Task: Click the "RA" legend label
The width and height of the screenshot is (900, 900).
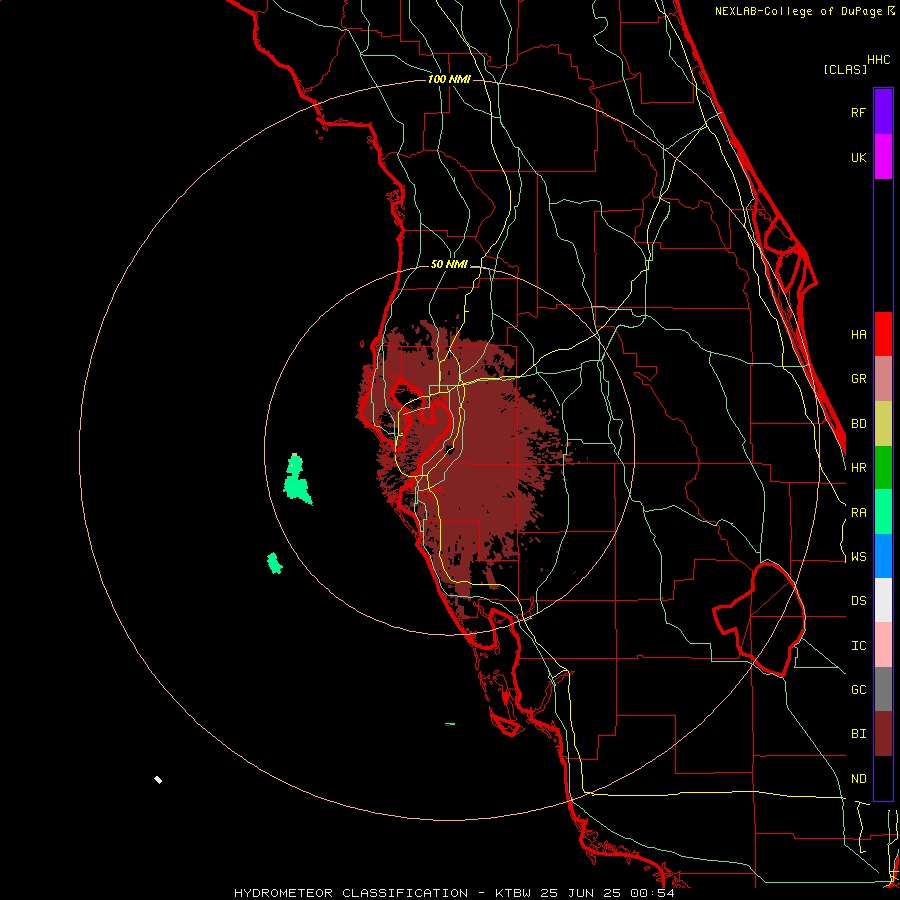Action: (x=858, y=513)
